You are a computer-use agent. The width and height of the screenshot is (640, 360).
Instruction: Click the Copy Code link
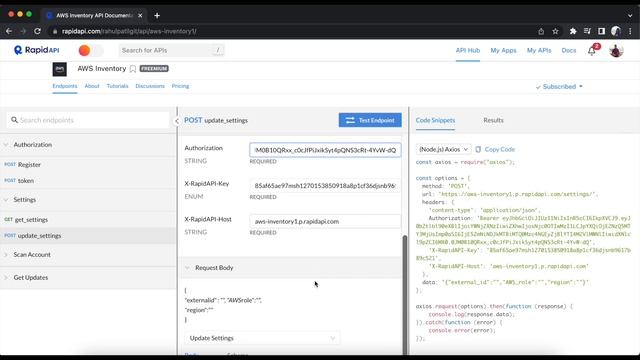point(500,149)
